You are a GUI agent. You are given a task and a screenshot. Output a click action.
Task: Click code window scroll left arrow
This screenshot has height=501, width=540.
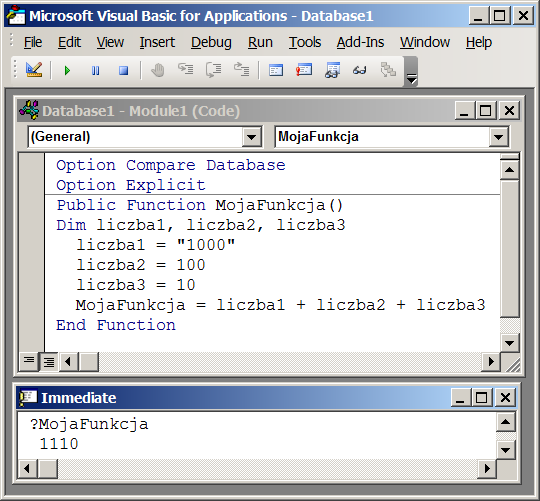(69, 361)
